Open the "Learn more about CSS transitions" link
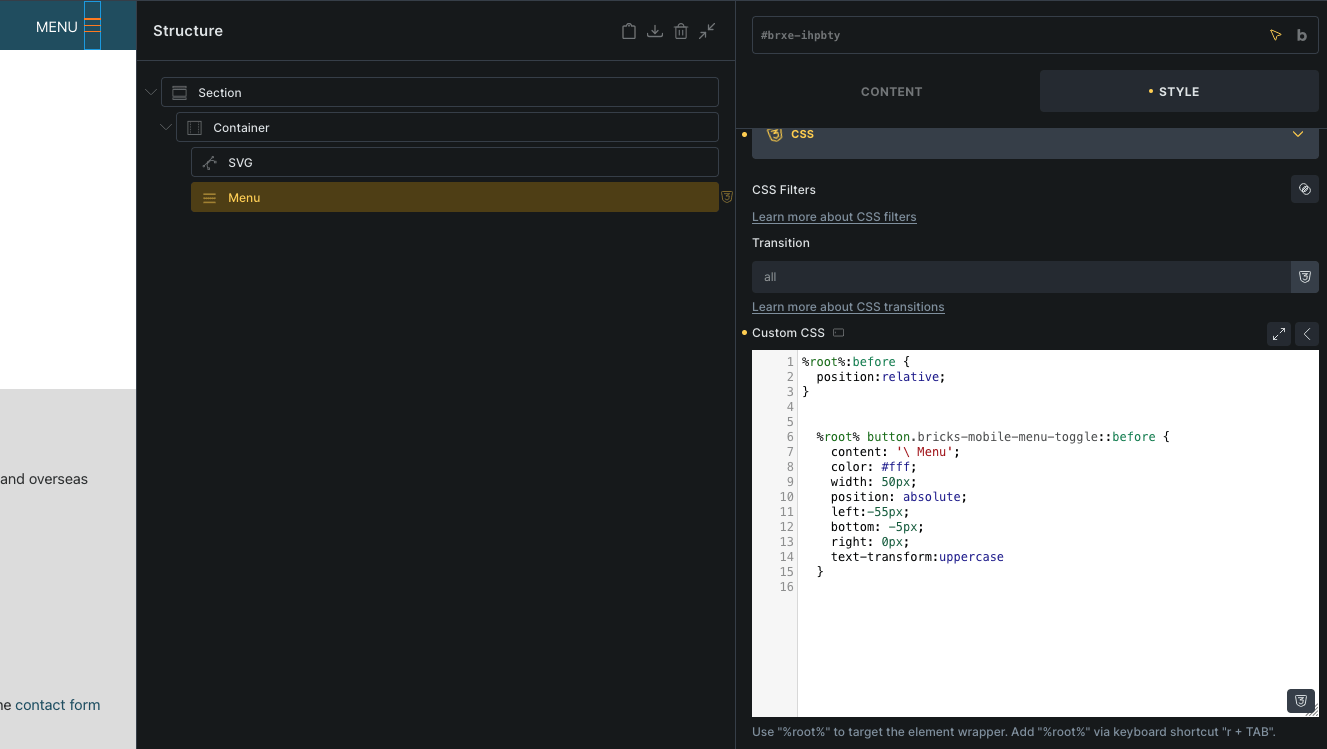1327x749 pixels. coord(848,307)
